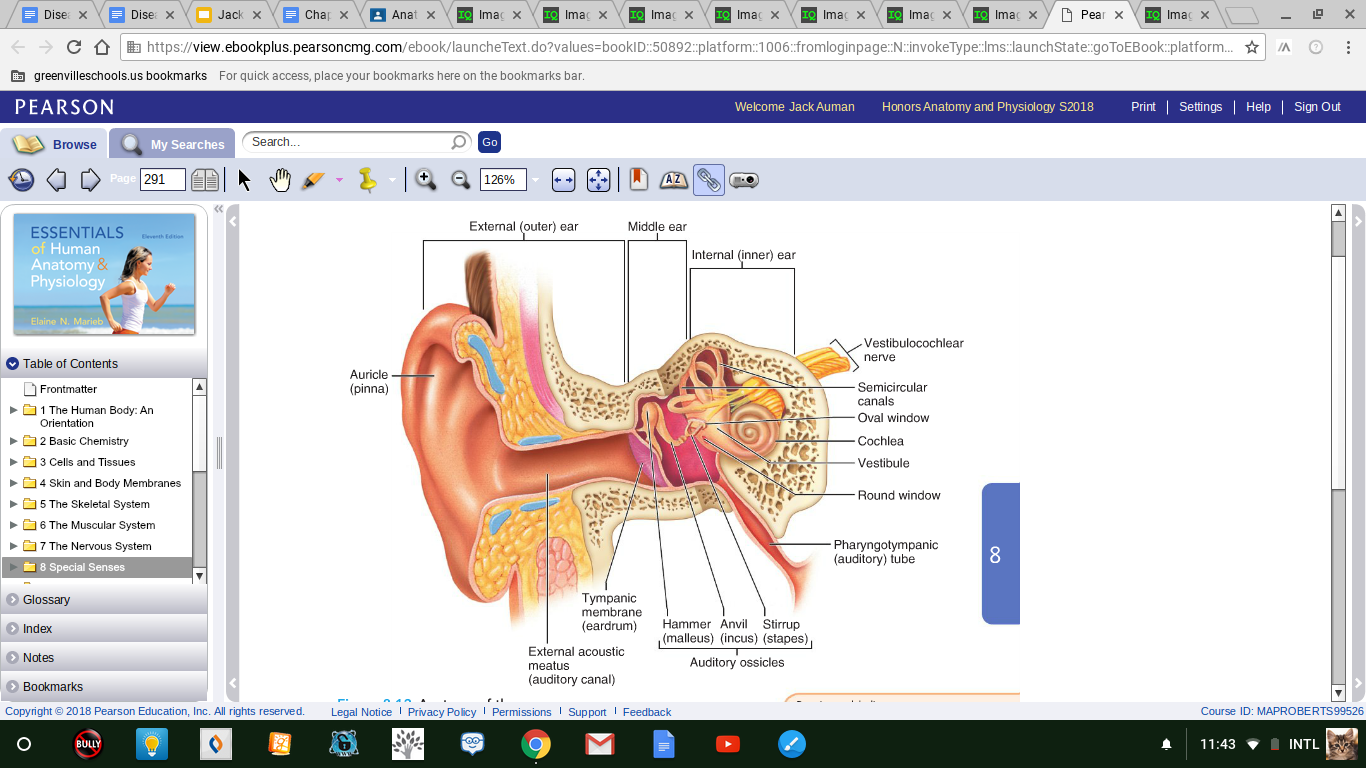The width and height of the screenshot is (1366, 768).
Task: Click the Go search button
Action: pos(489,142)
